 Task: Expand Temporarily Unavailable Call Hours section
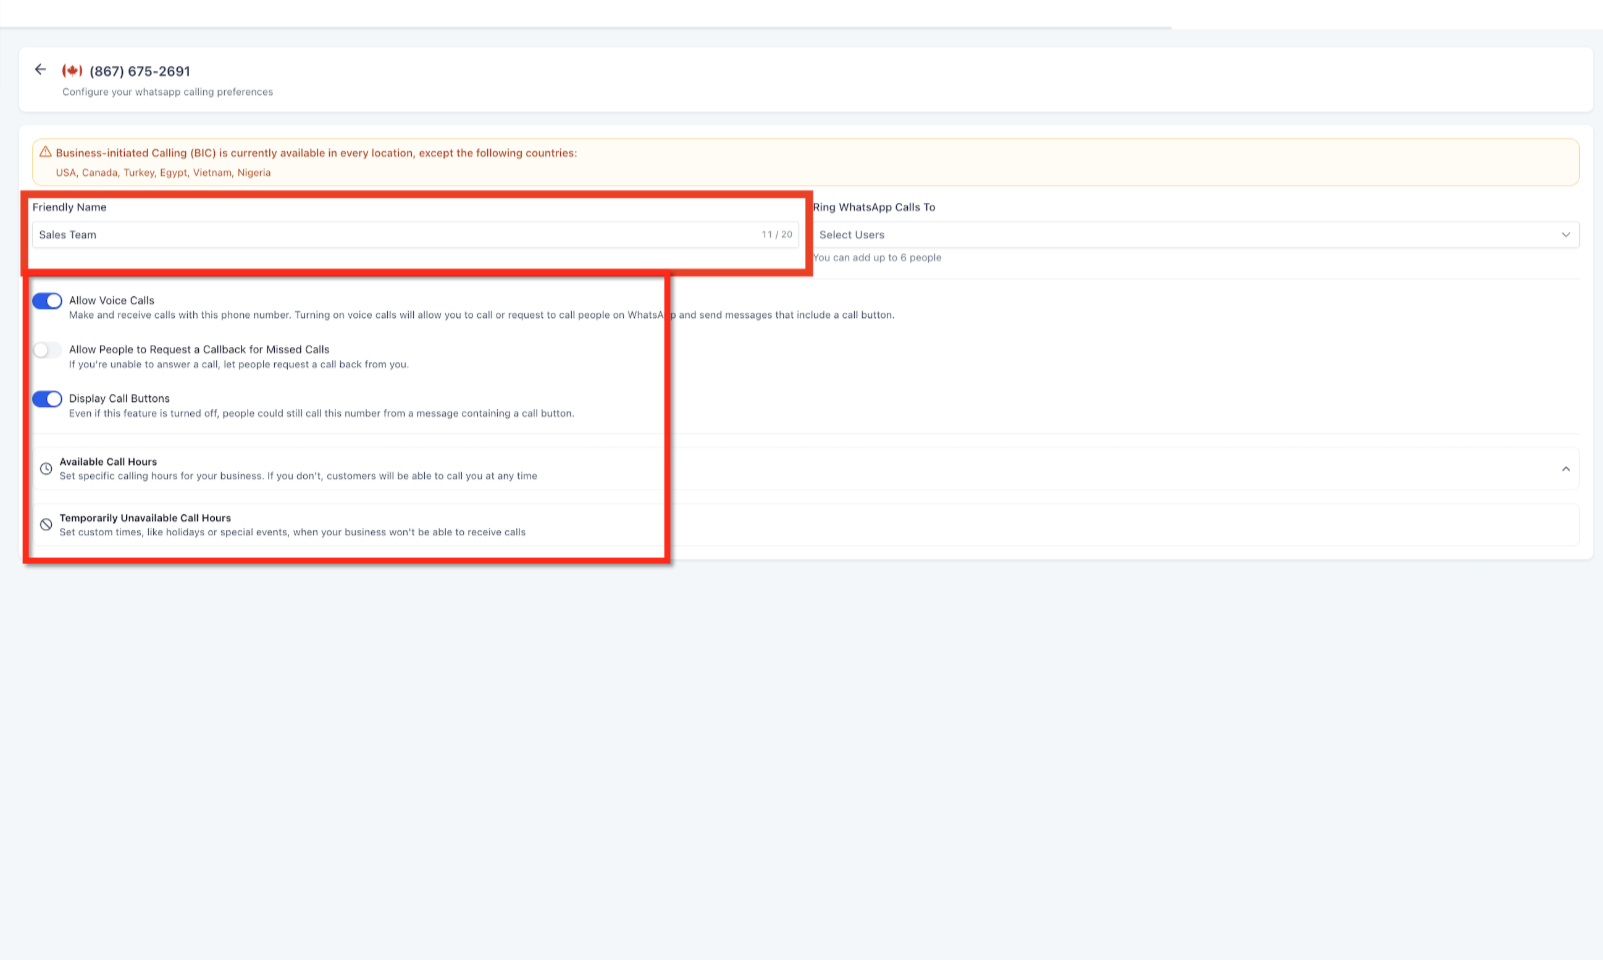806,525
